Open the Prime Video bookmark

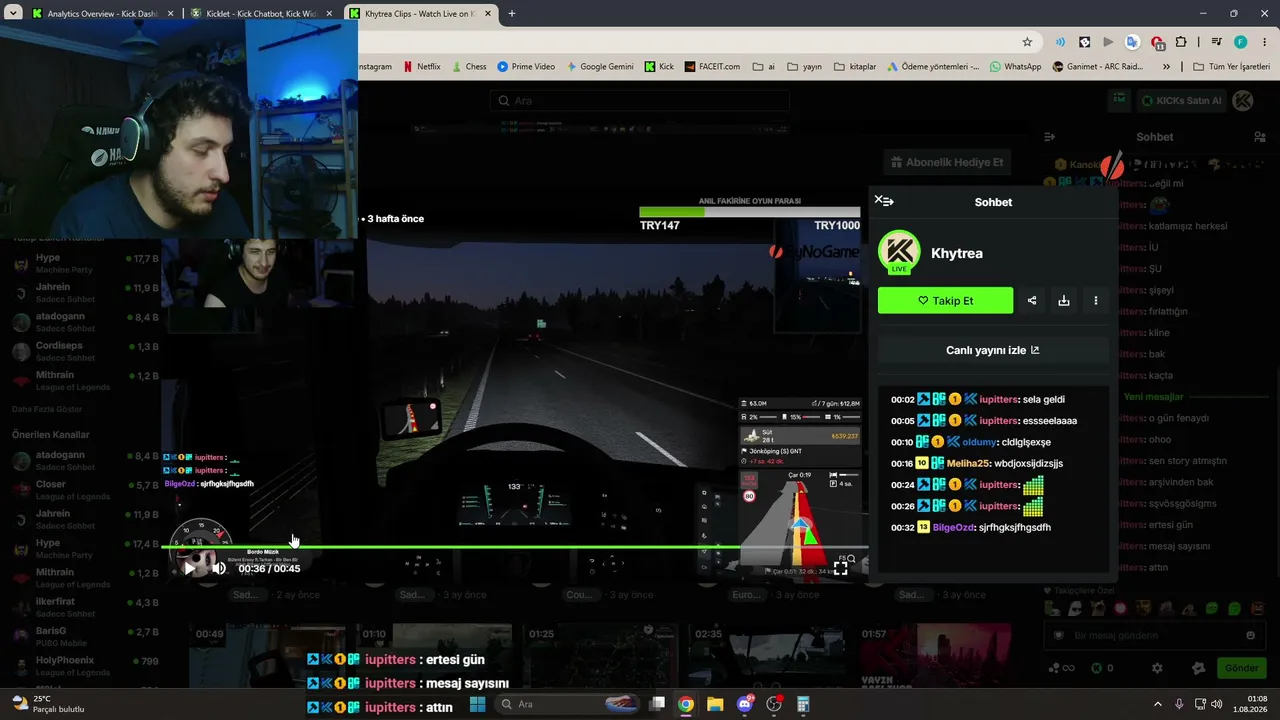526,67
